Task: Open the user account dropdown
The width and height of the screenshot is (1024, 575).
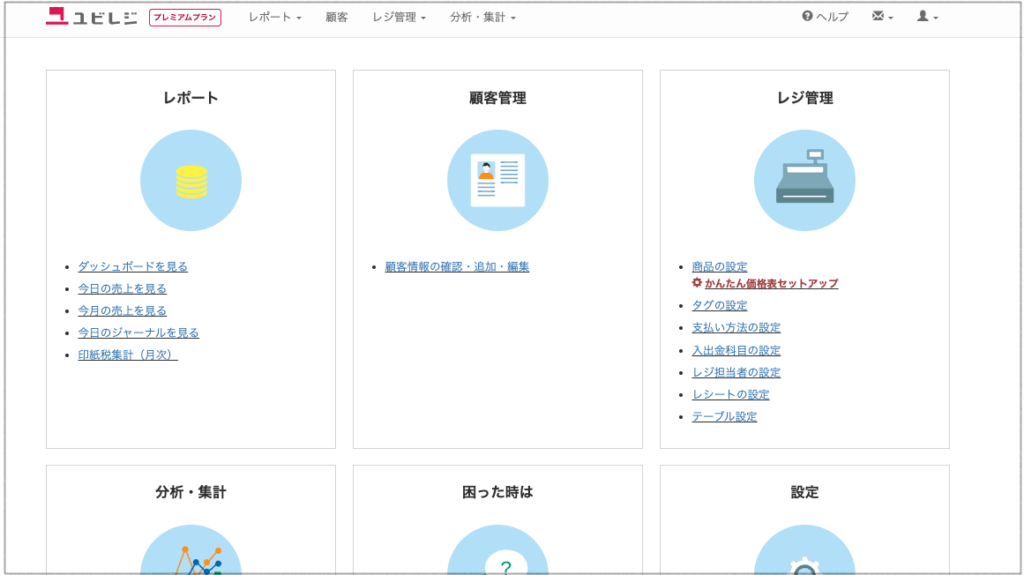Action: point(927,16)
